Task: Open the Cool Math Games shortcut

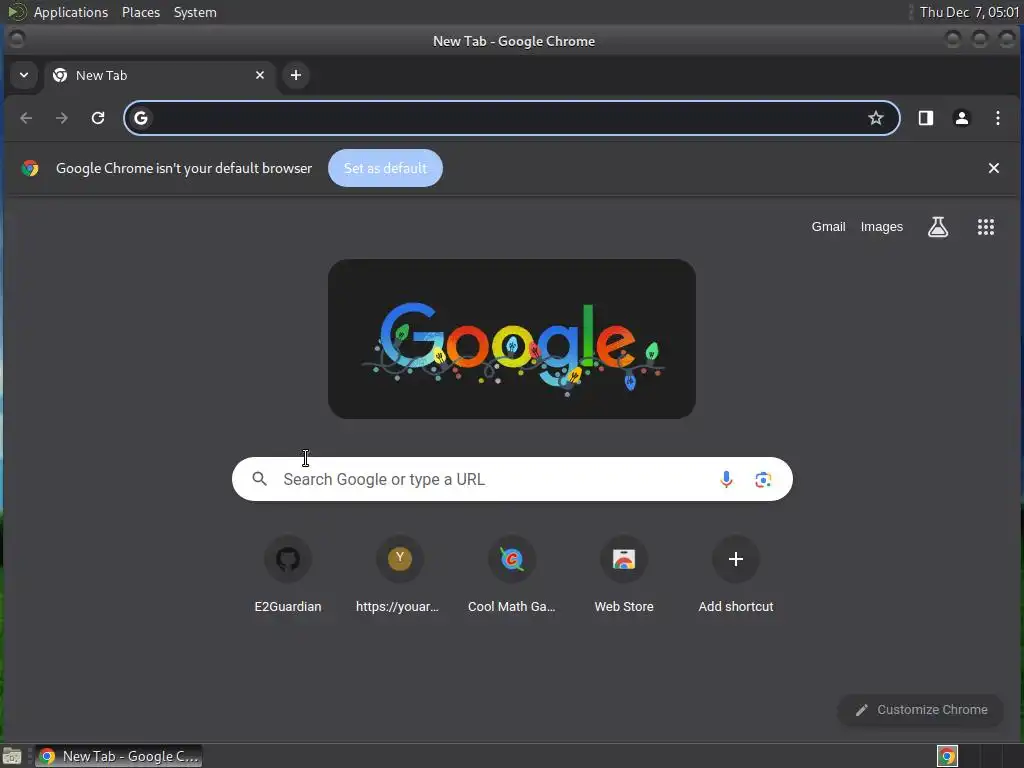Action: (512, 576)
